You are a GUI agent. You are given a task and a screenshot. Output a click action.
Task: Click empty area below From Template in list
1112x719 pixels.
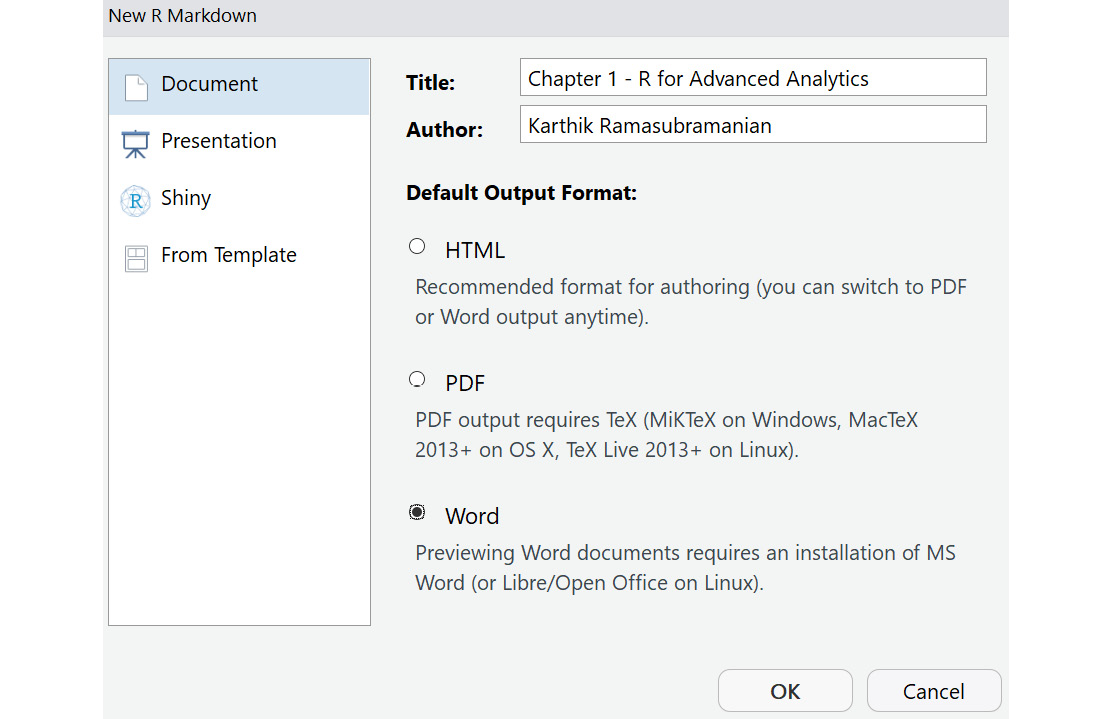pyautogui.click(x=239, y=450)
